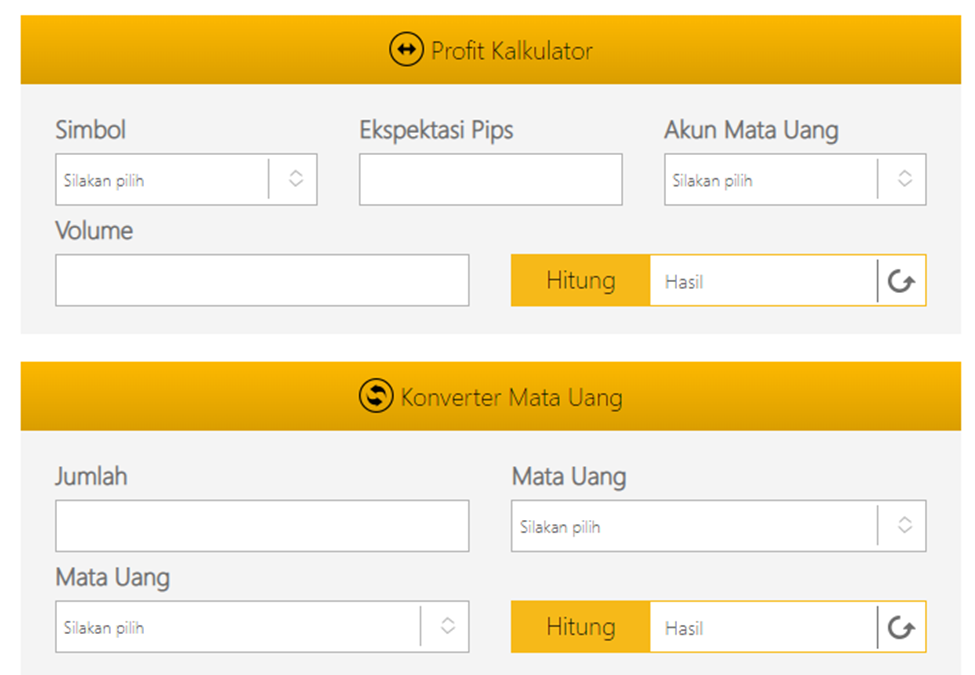Focus the Ekspektasi Pips input field
This screenshot has width=975, height=675.
click(491, 180)
